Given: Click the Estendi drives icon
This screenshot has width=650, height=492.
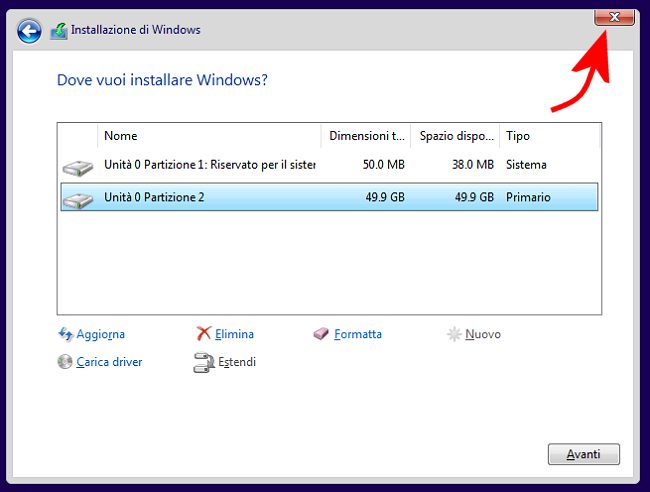Looking at the screenshot, I should click(204, 362).
